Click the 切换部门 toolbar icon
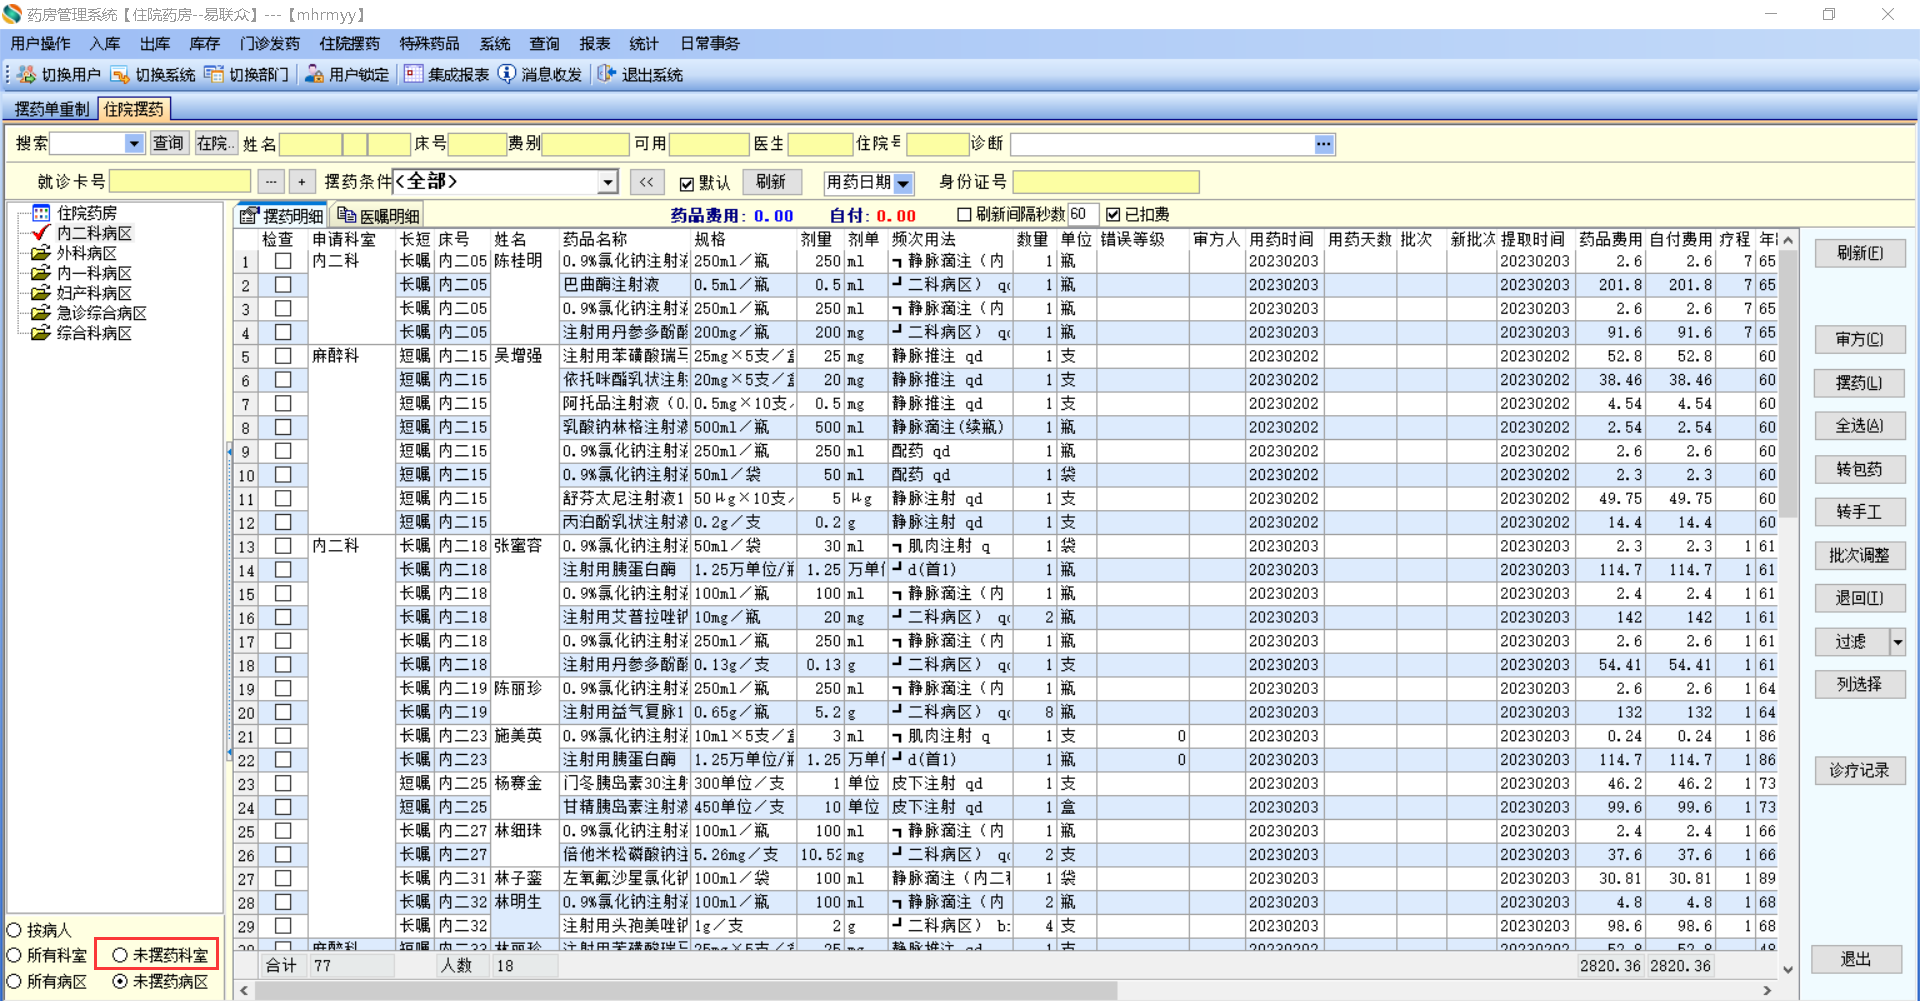This screenshot has height=1001, width=1920. pyautogui.click(x=214, y=75)
